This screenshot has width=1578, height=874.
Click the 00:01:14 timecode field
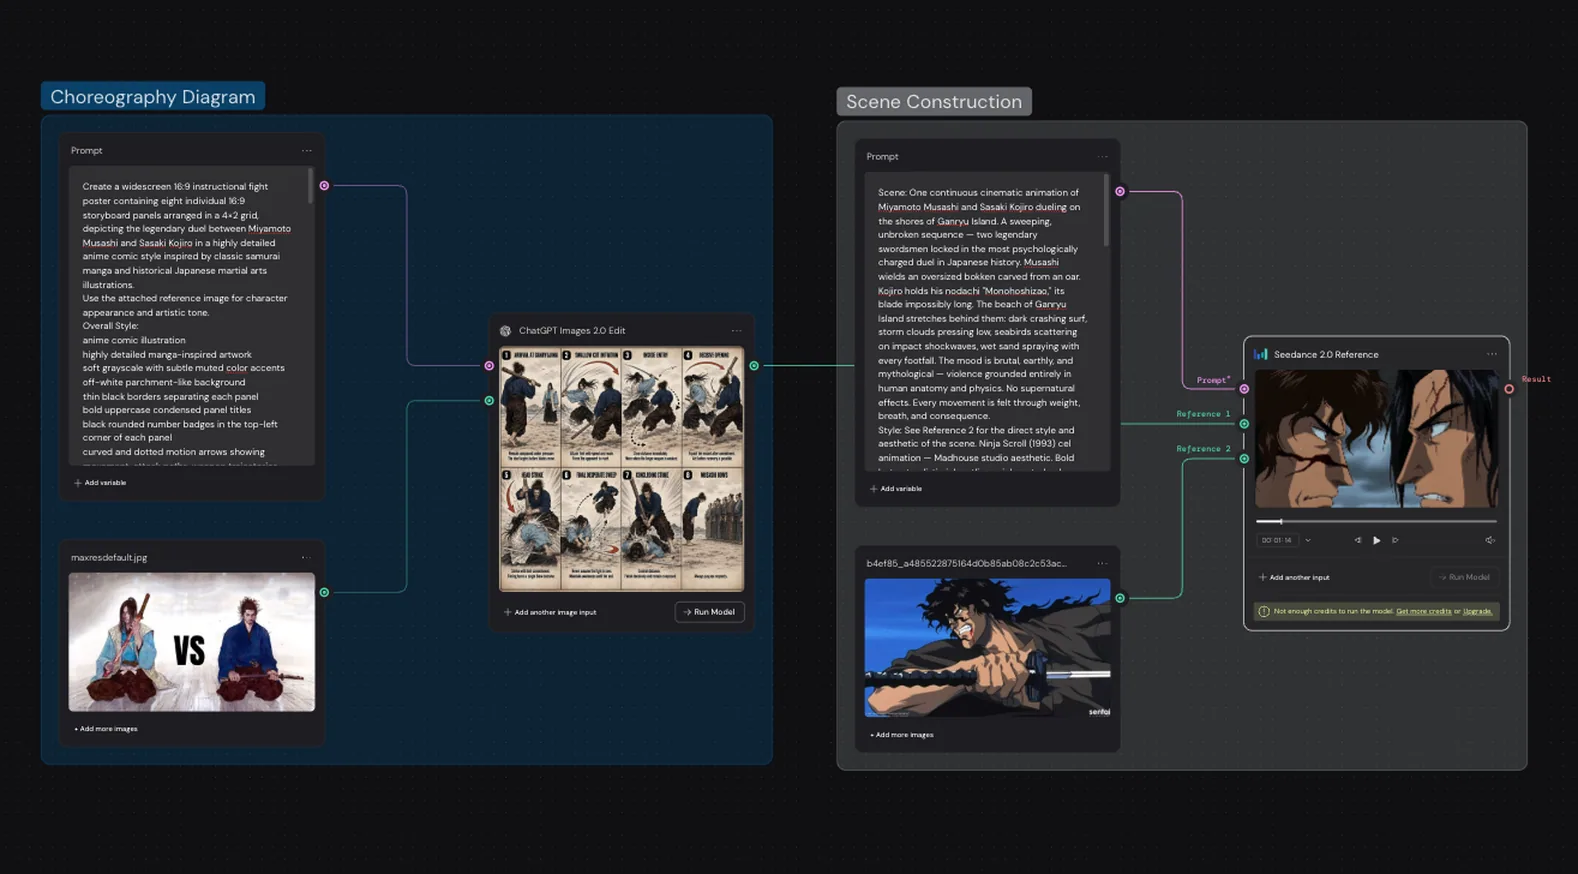[x=1277, y=541]
